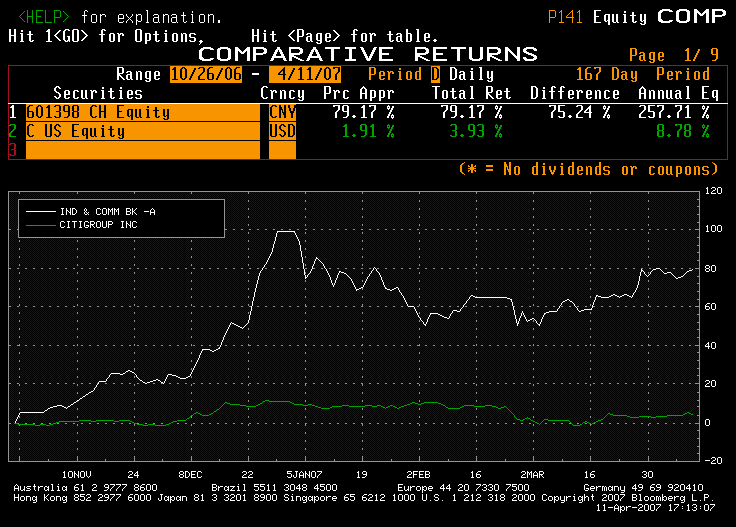This screenshot has width=736, height=527.
Task: Click the Annual Eq column header
Action: (678, 93)
